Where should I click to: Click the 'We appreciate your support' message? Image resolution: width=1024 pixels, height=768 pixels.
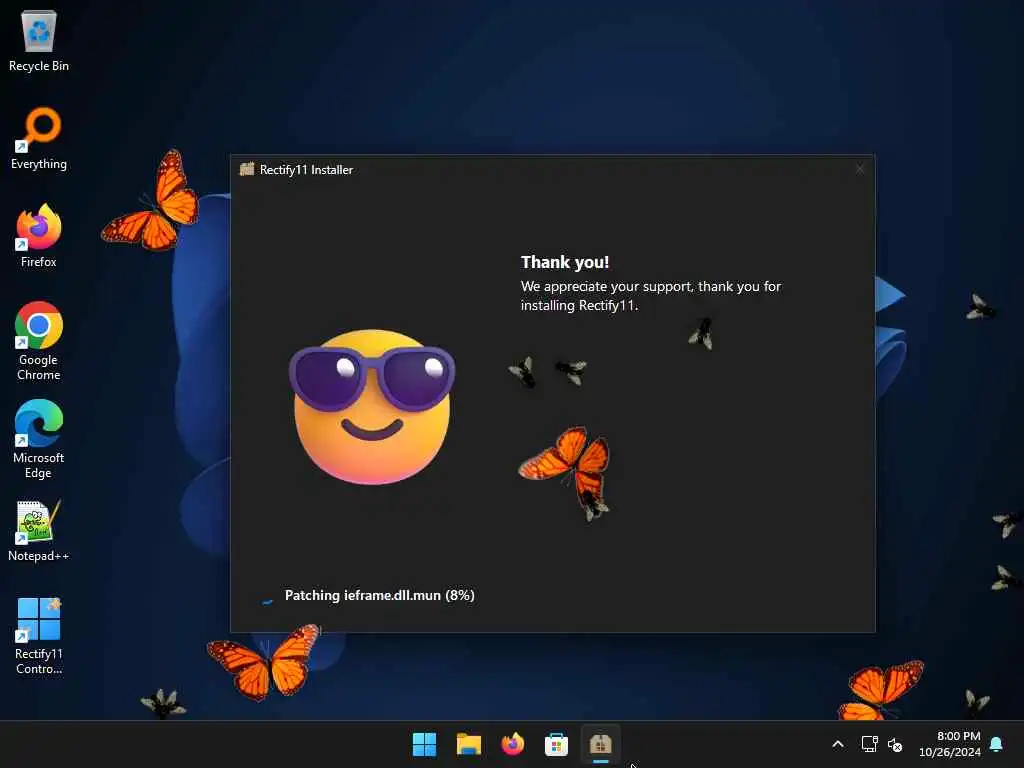650,295
